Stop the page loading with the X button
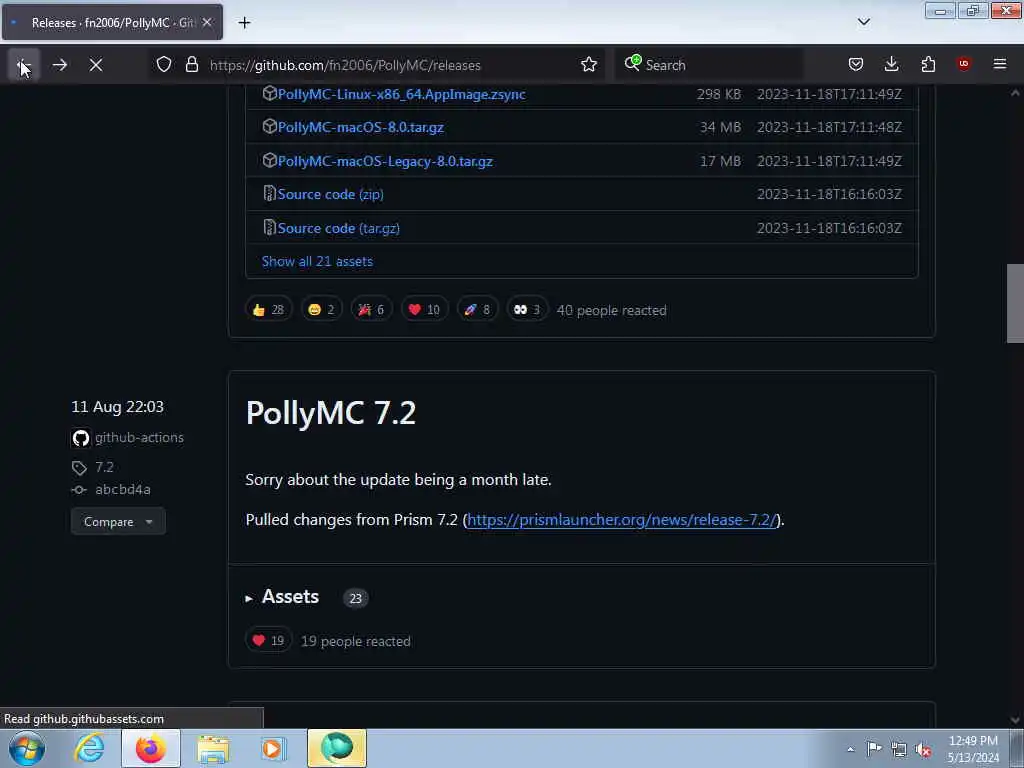Screen dimensions: 1024x768 pyautogui.click(x=96, y=65)
